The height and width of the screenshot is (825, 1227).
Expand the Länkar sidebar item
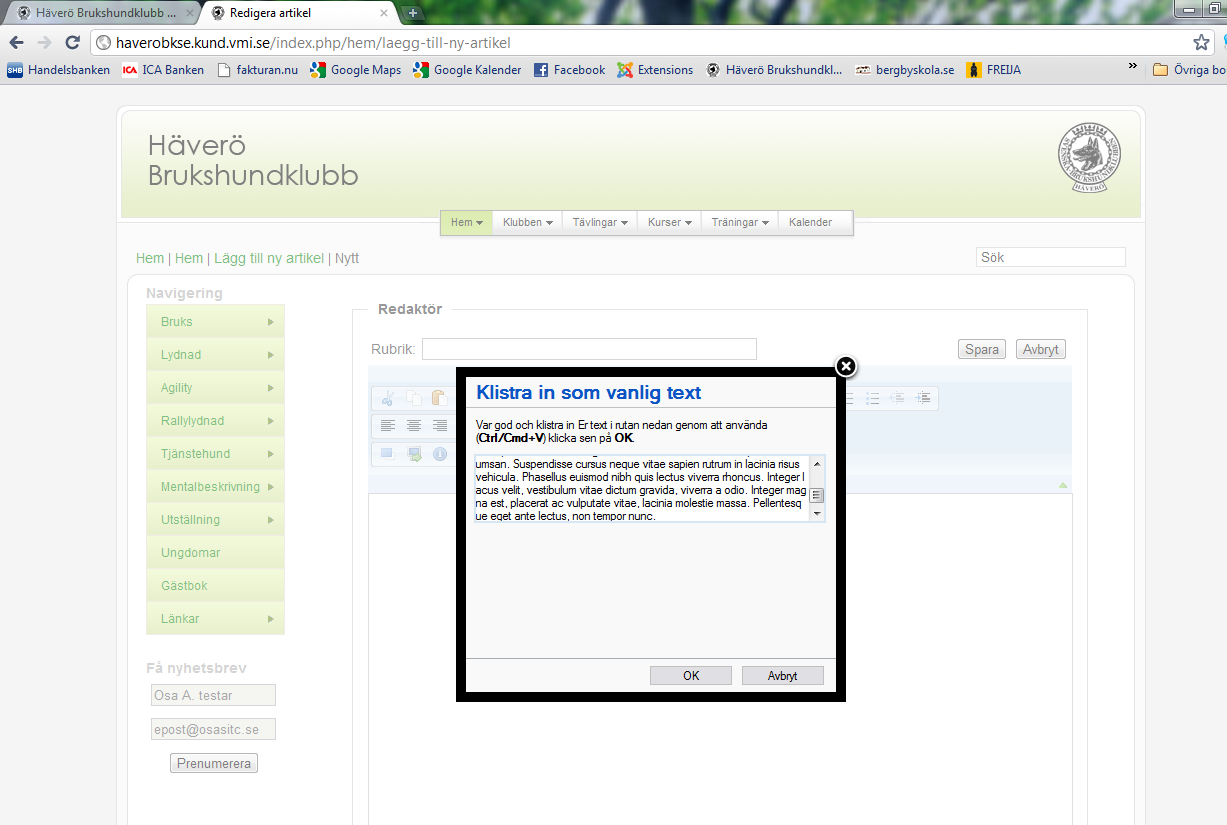pos(215,619)
